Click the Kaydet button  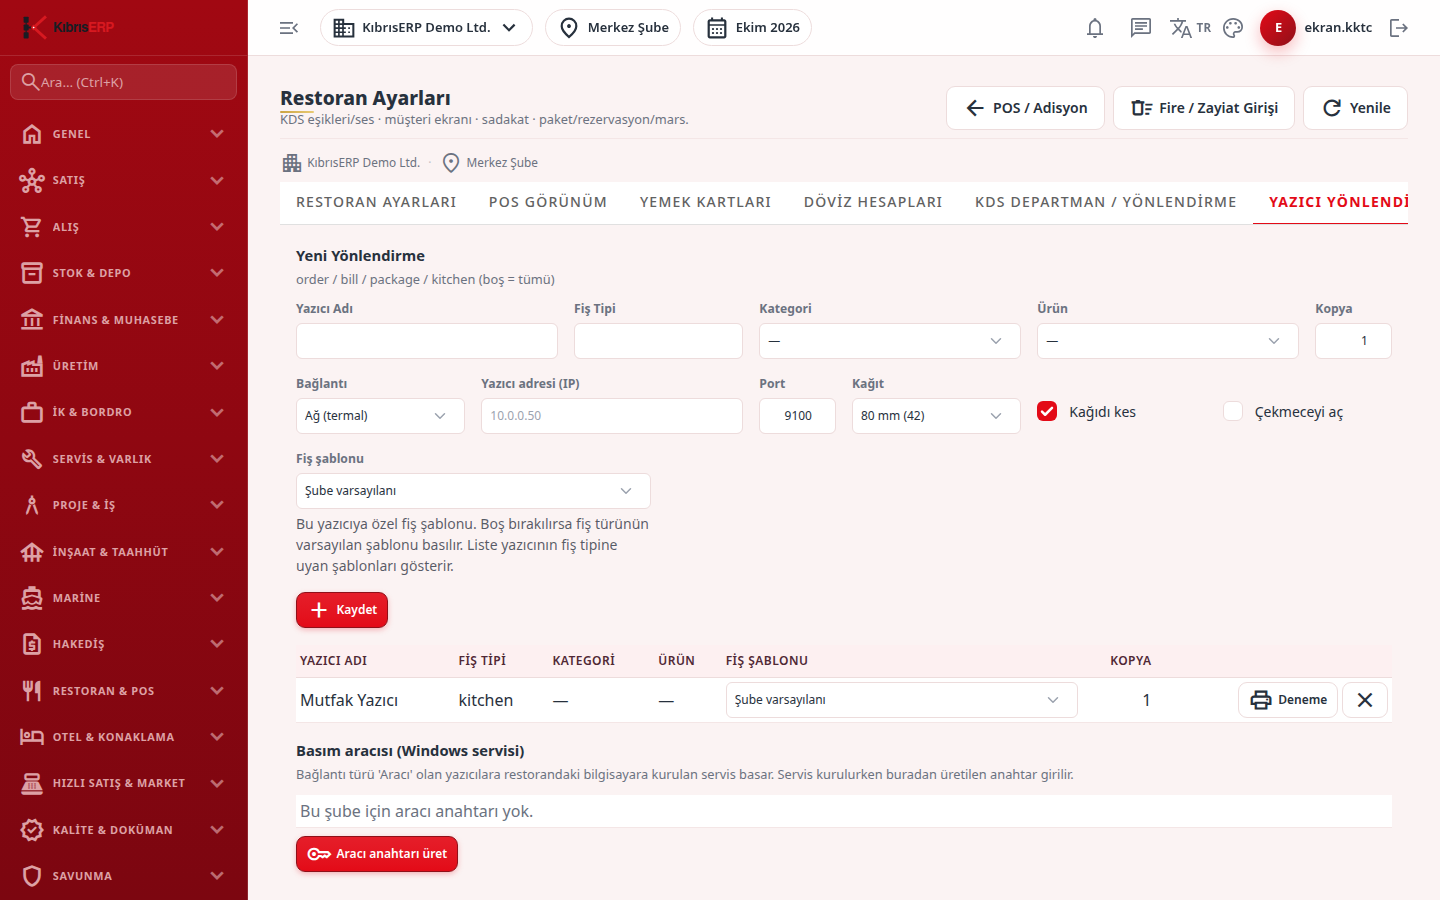pos(342,610)
